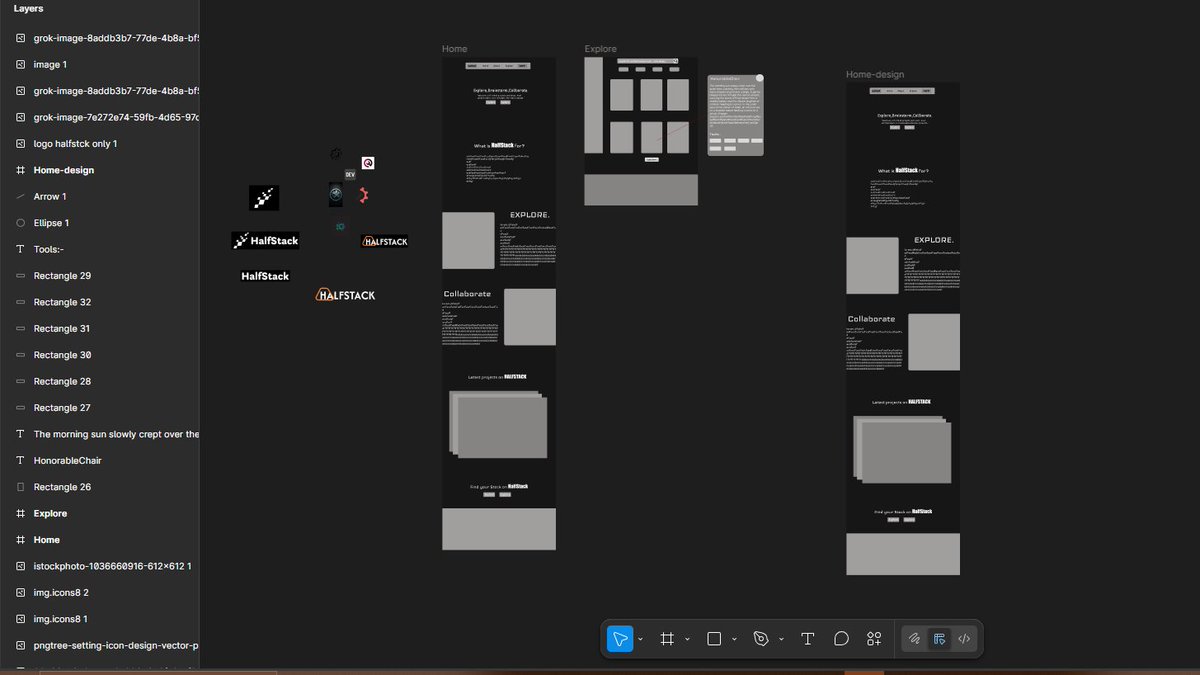Image resolution: width=1200 pixels, height=675 pixels.
Task: Click the image icon of logo halfstck layer
Action: [x=20, y=144]
